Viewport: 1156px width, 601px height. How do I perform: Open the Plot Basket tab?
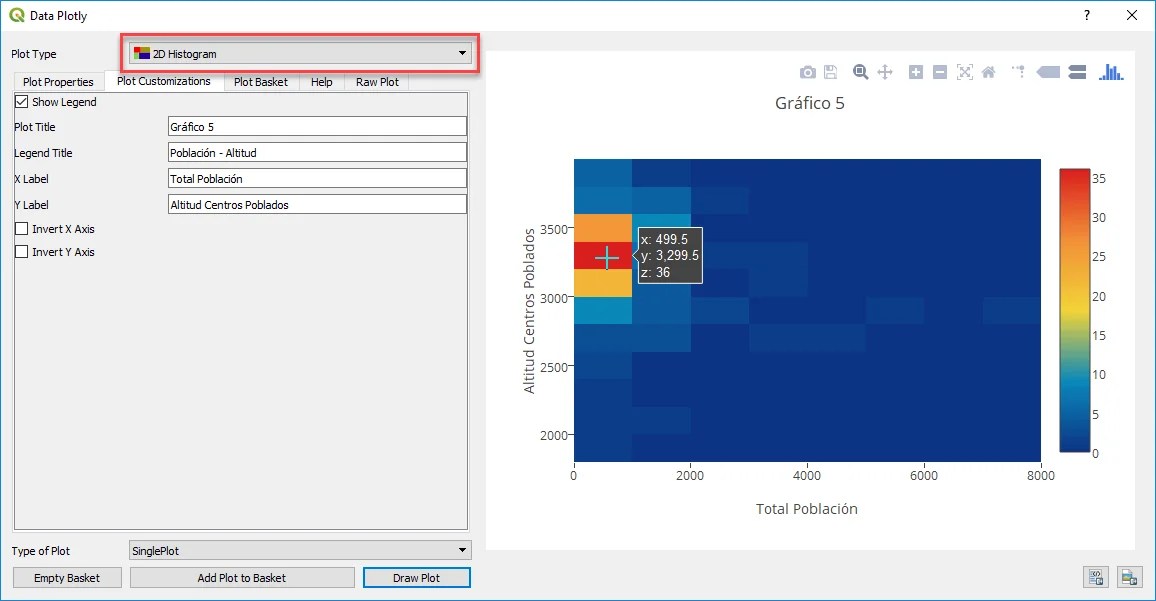click(x=261, y=82)
